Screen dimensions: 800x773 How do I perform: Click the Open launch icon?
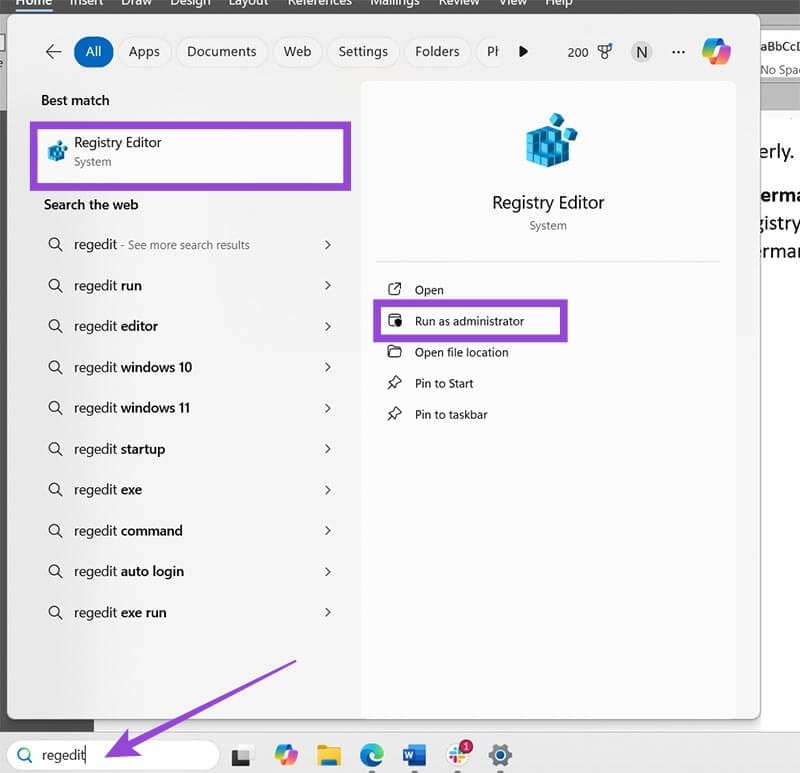pyautogui.click(x=394, y=289)
